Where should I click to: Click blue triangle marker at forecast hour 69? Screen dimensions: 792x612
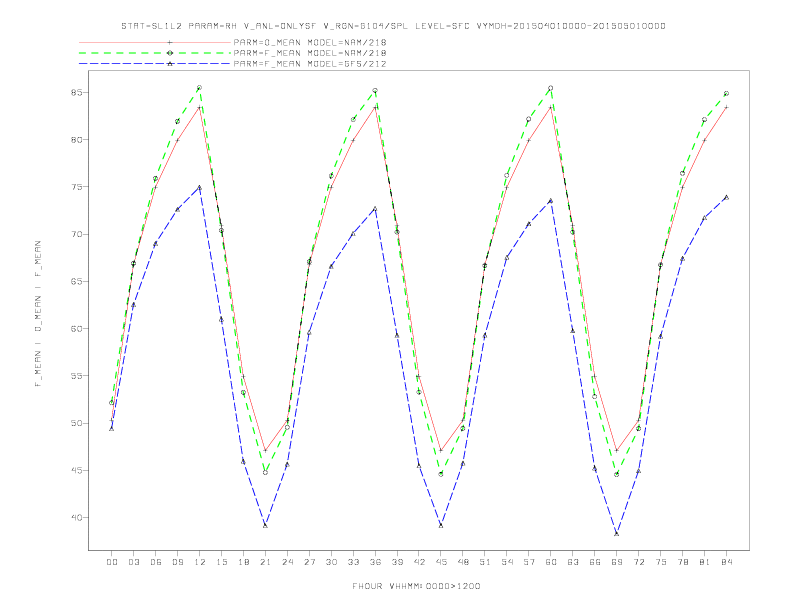[617, 533]
